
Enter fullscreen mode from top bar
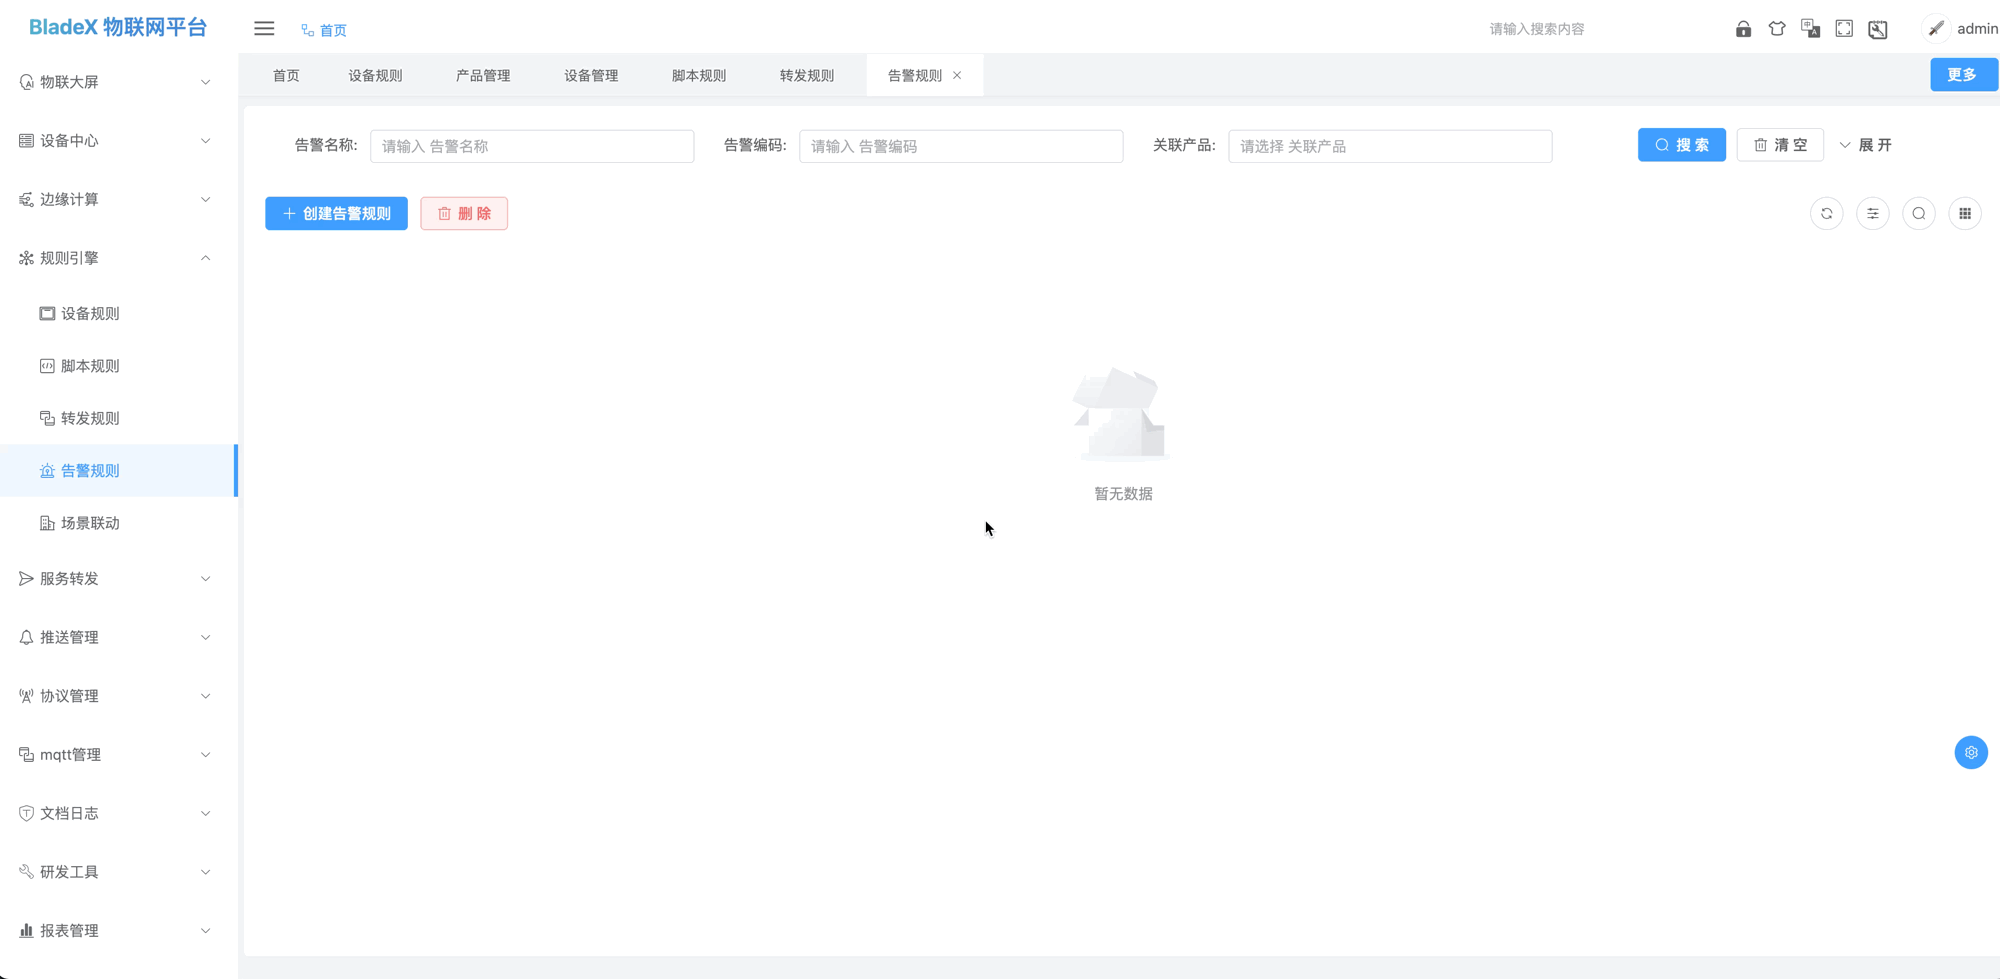pos(1844,29)
